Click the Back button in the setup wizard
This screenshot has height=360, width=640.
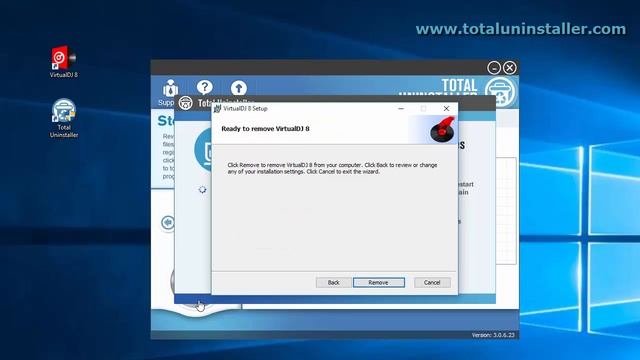[333, 282]
